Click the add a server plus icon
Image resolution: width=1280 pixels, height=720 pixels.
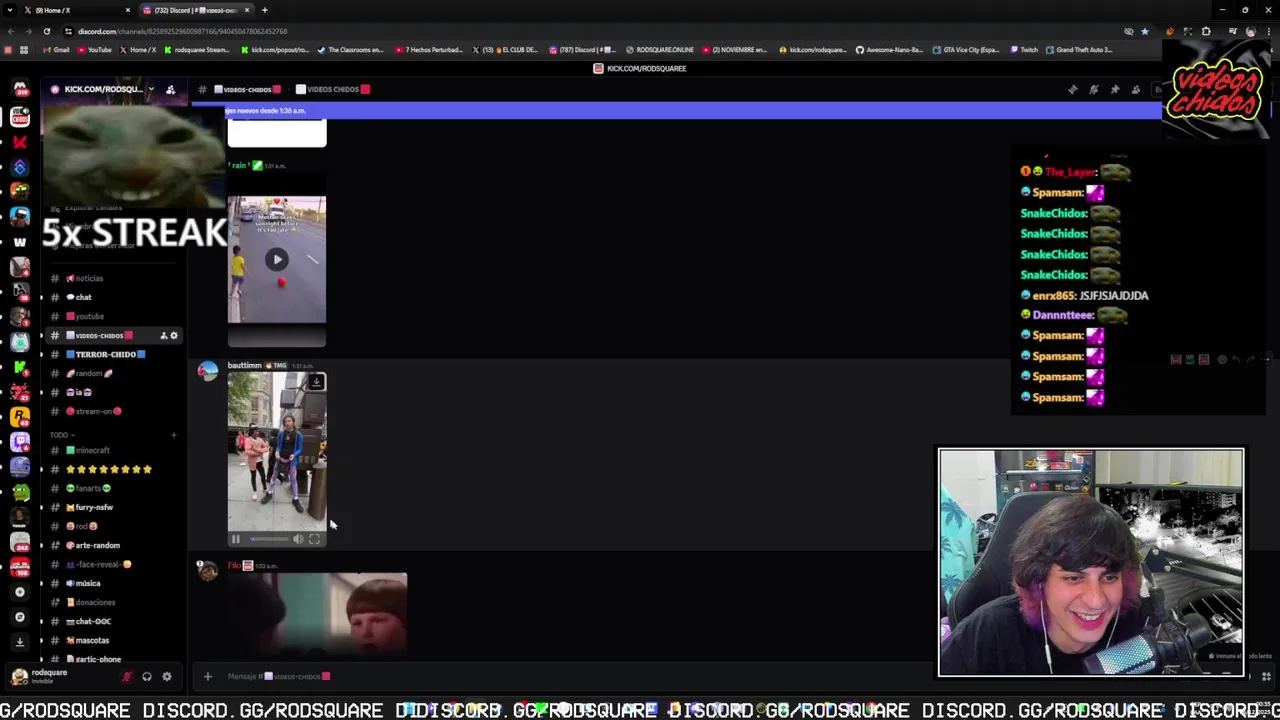(20, 592)
